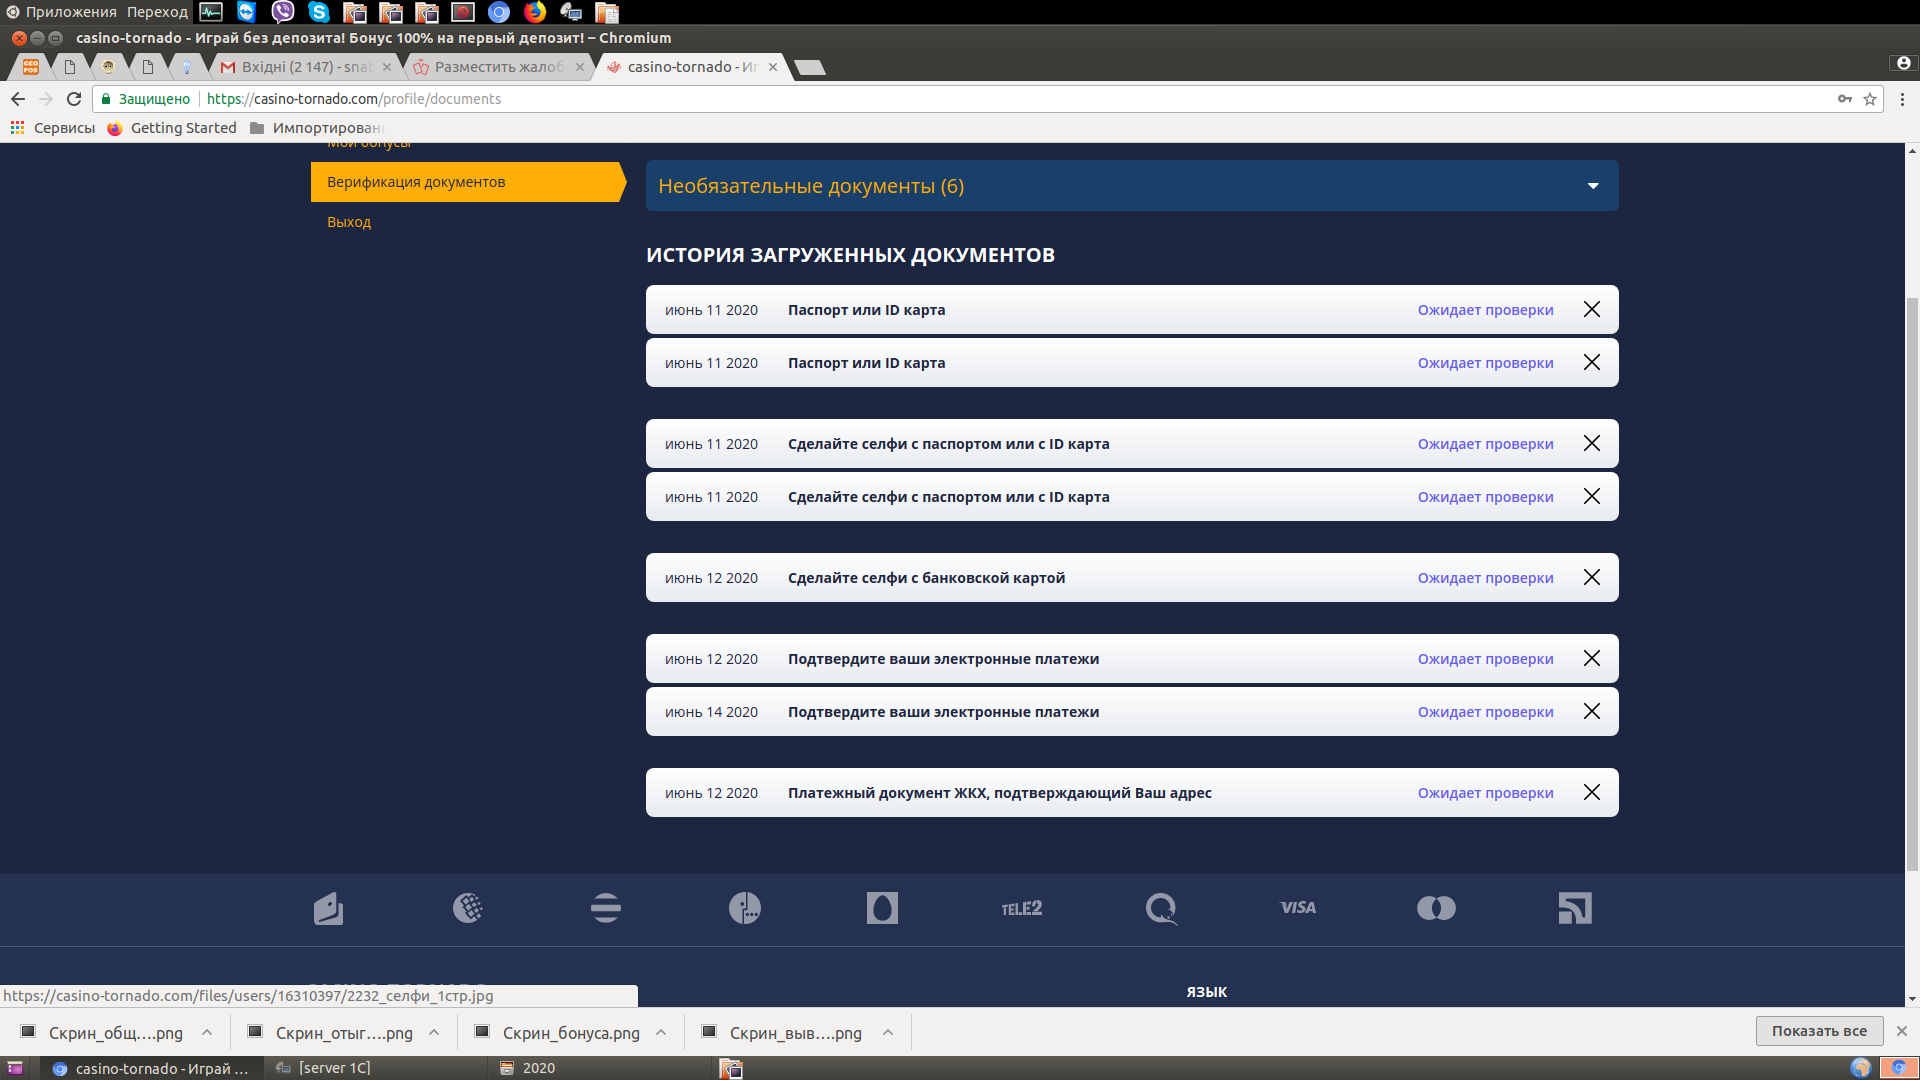Open dropdown arrow next to Скрин_бонуса.png download
Screen dimensions: 1920x1080
click(661, 1033)
